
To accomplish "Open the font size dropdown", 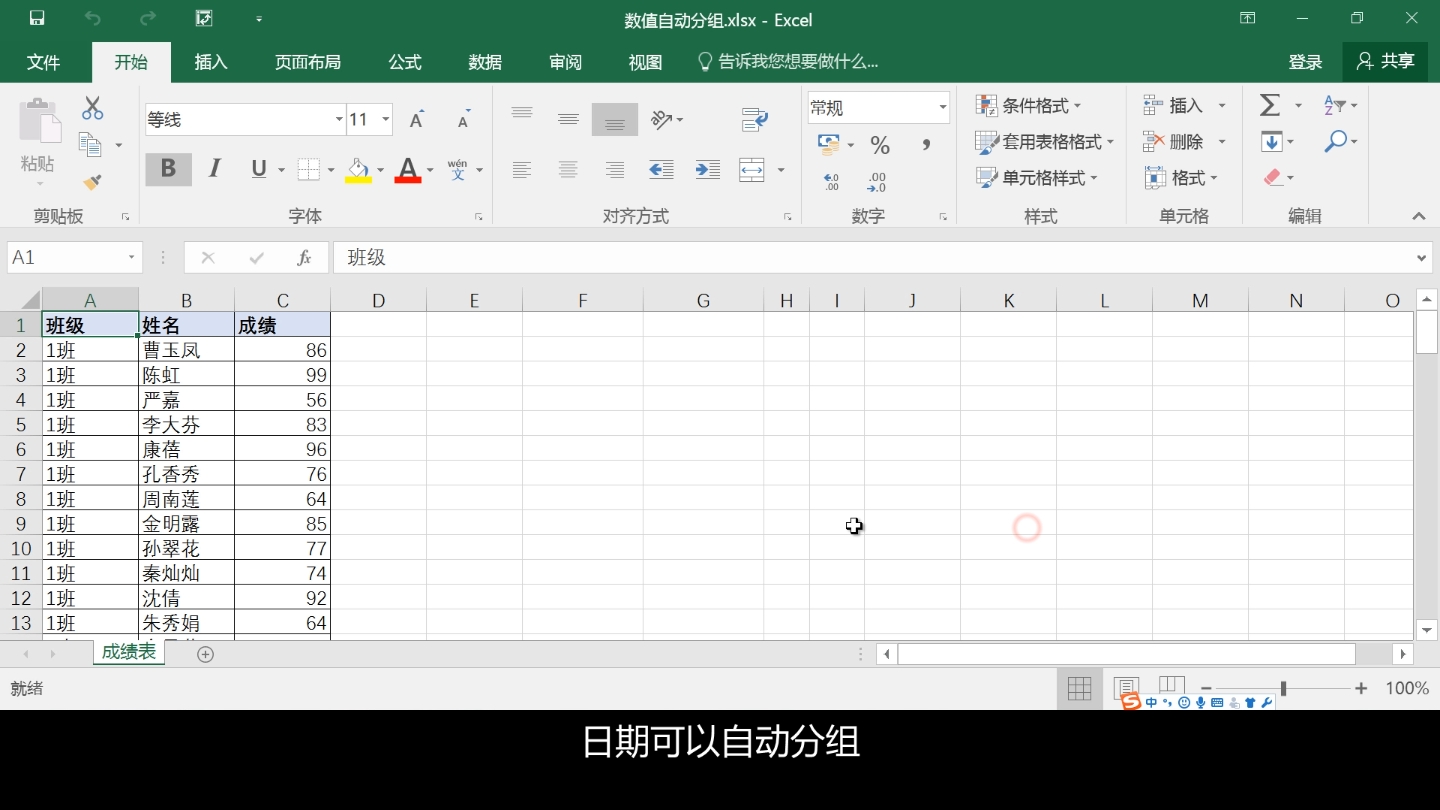I will point(386,119).
